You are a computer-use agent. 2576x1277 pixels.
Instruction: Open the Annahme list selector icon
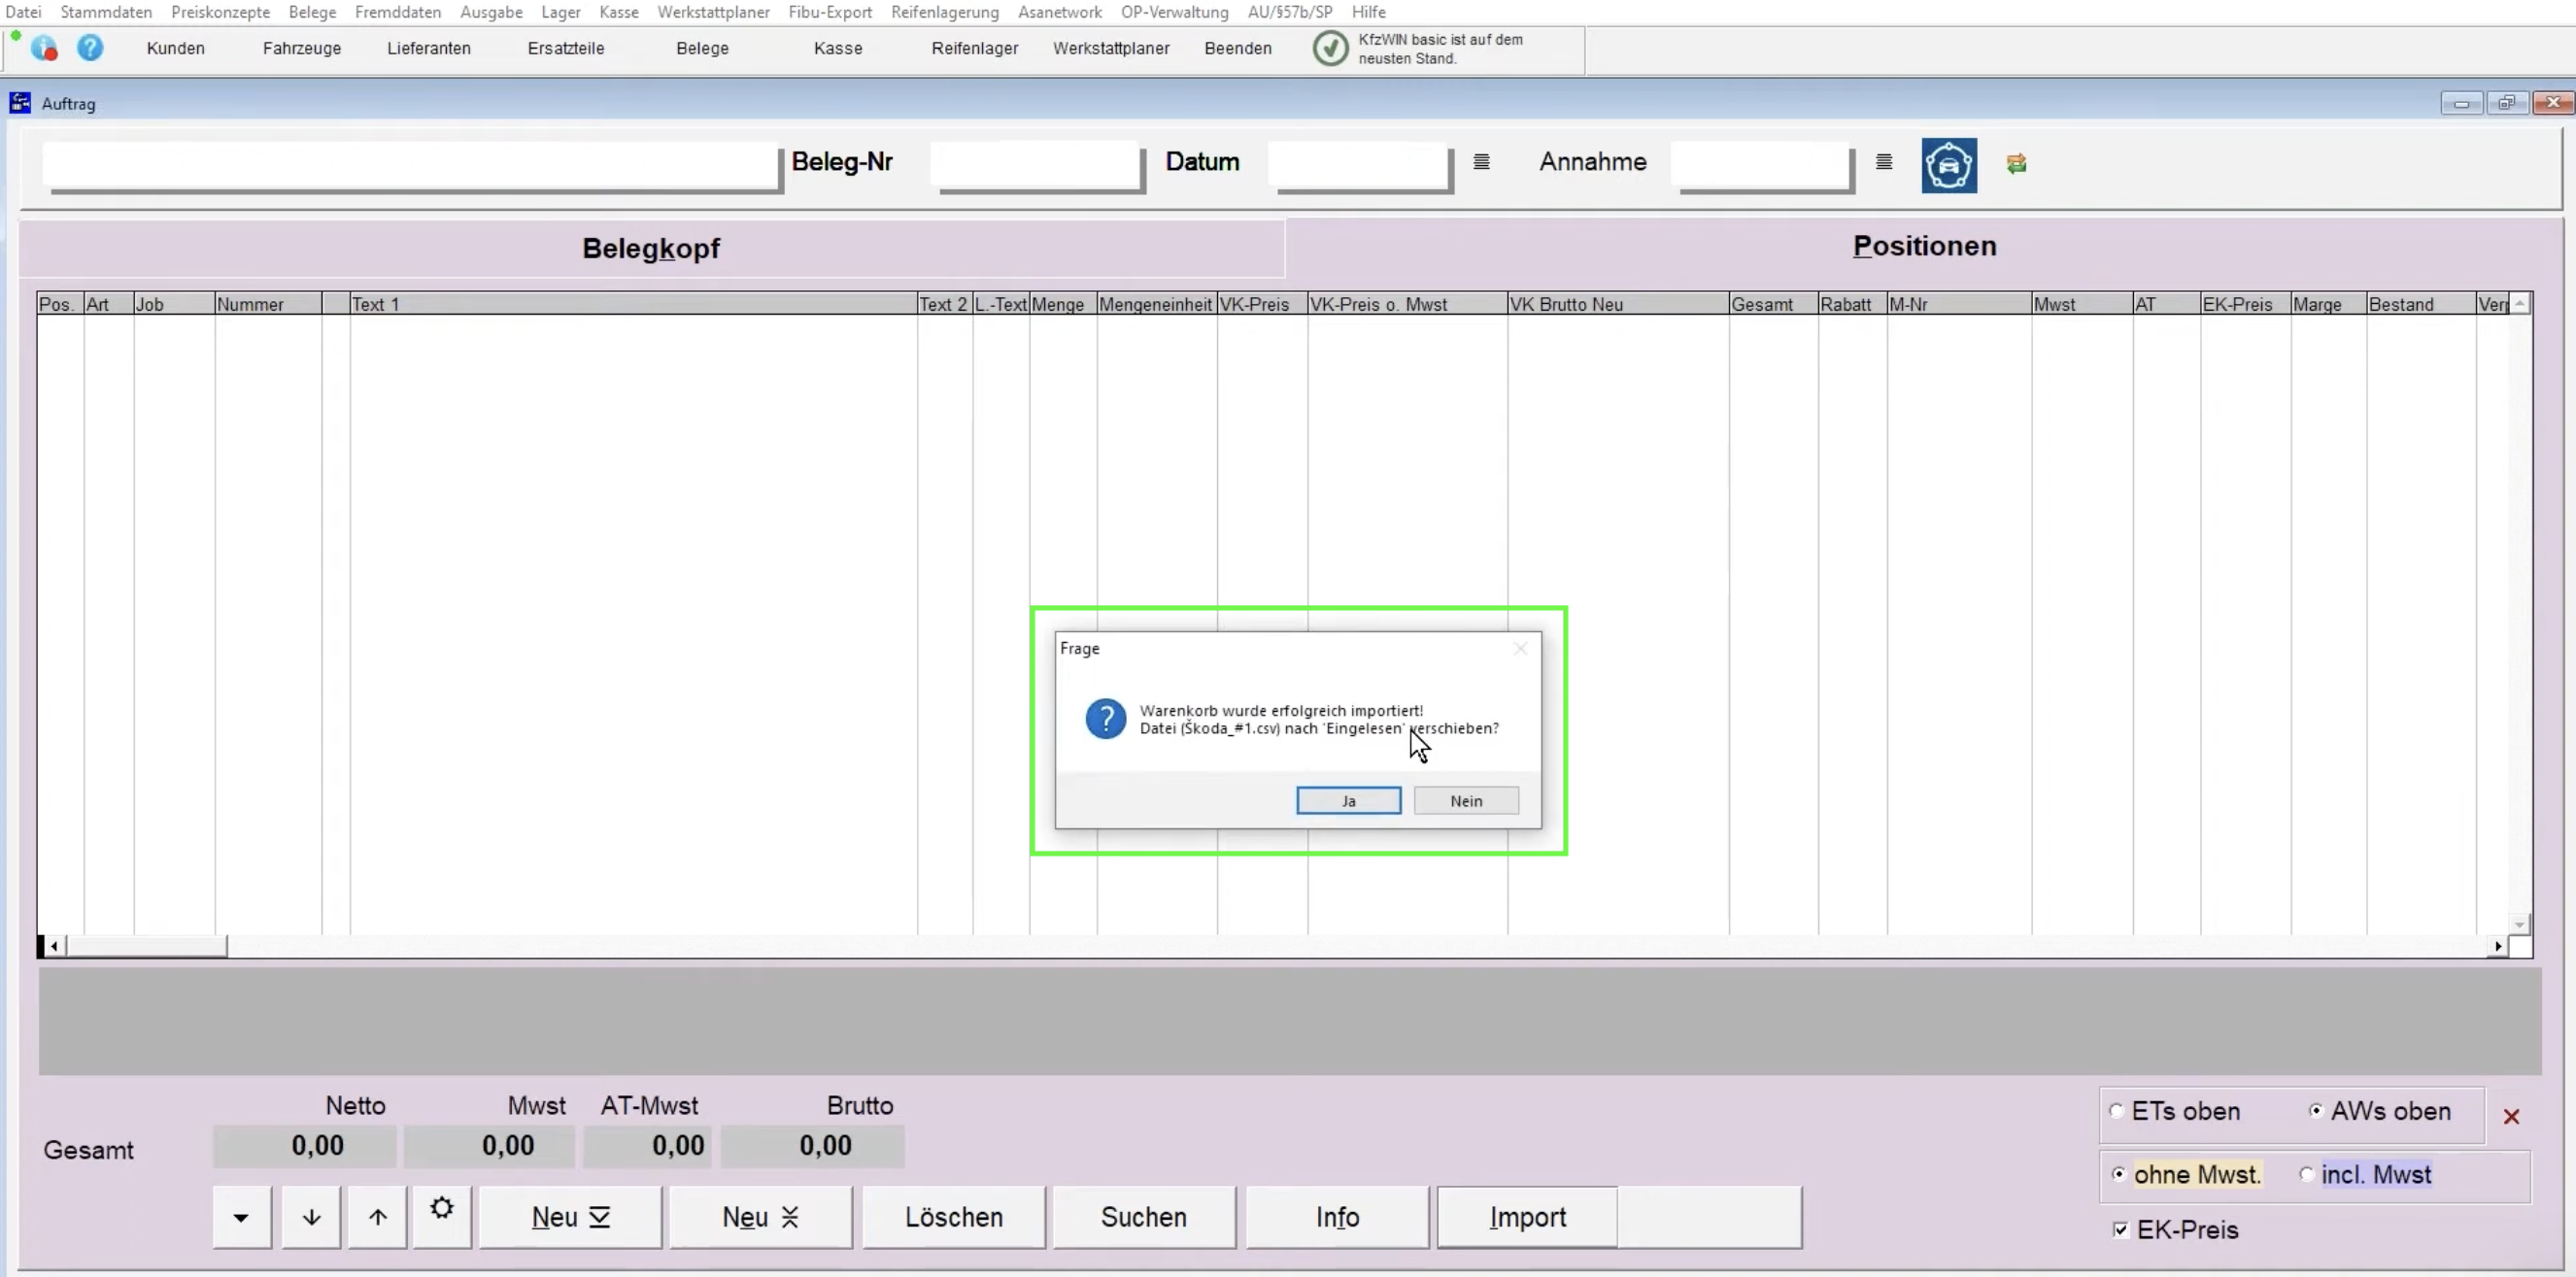click(1884, 162)
